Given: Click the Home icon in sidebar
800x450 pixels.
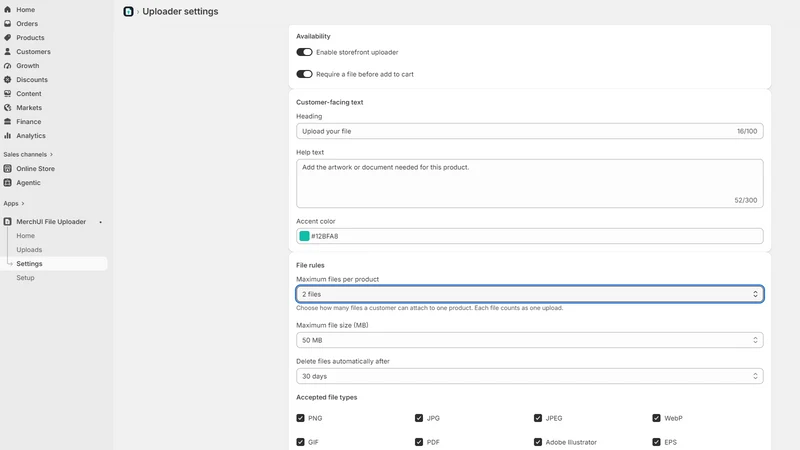Looking at the screenshot, I should 8,10.
